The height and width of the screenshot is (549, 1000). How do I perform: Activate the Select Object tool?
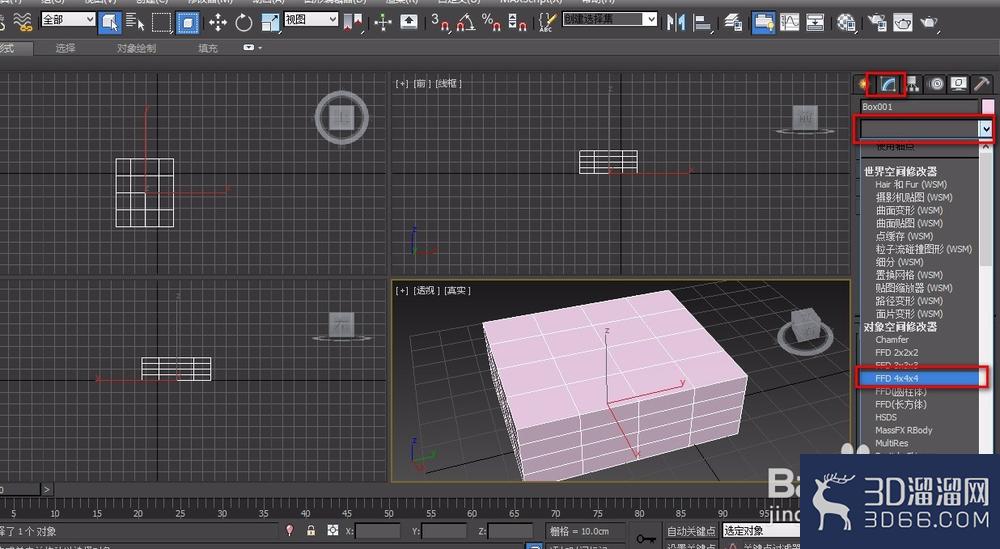110,23
